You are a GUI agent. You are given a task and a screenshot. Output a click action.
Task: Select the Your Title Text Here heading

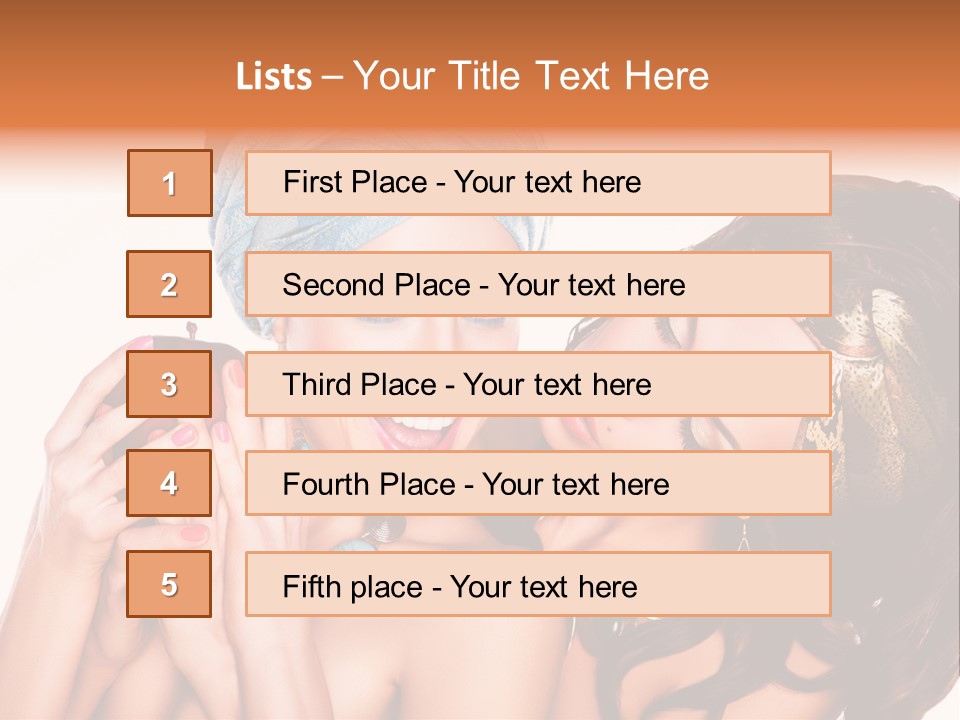coord(531,77)
